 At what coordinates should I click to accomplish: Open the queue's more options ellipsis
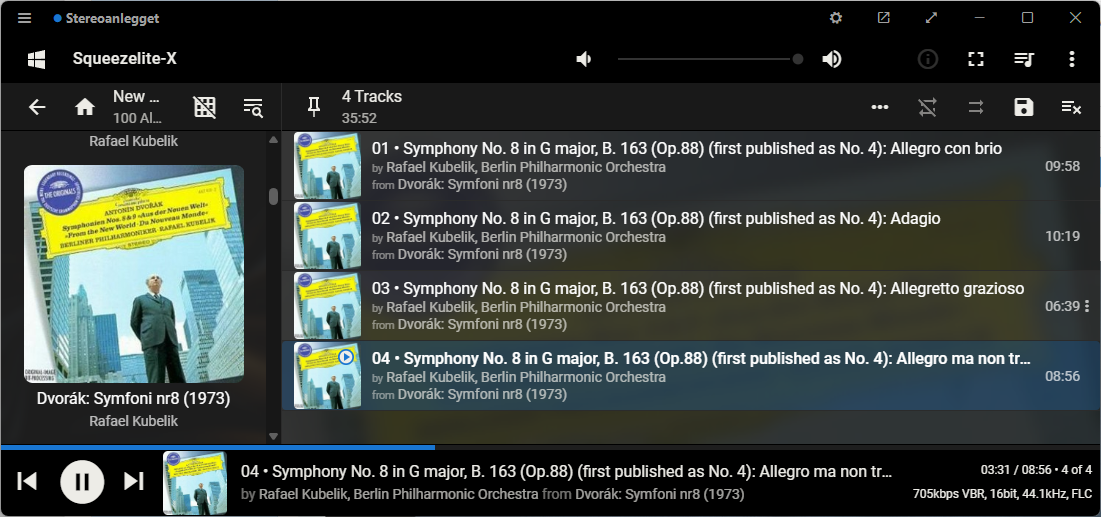coord(880,107)
